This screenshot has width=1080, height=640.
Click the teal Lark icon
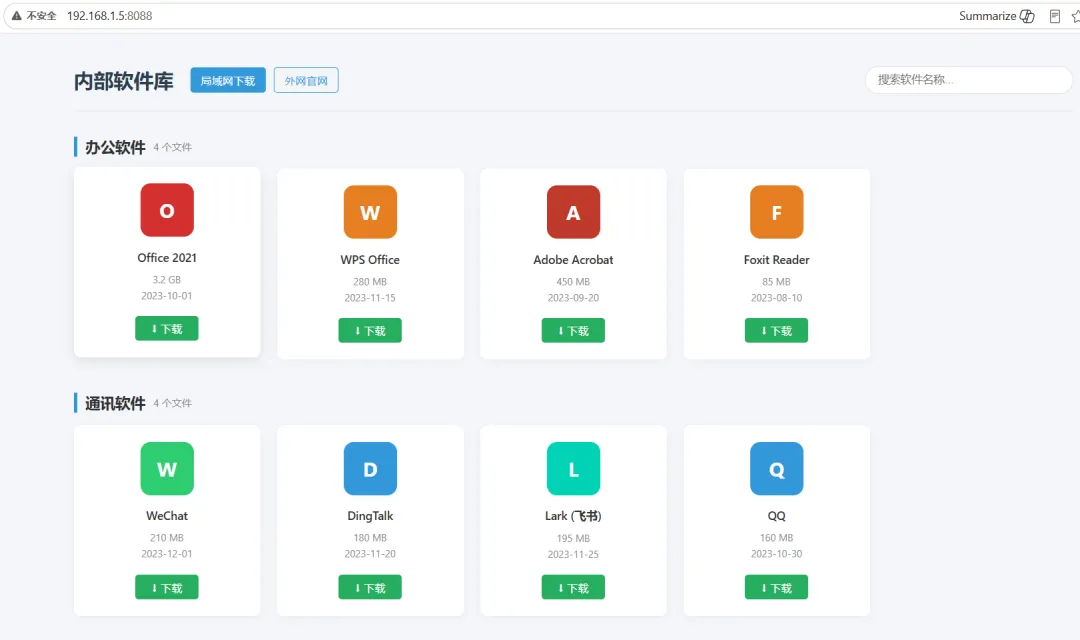click(573, 468)
